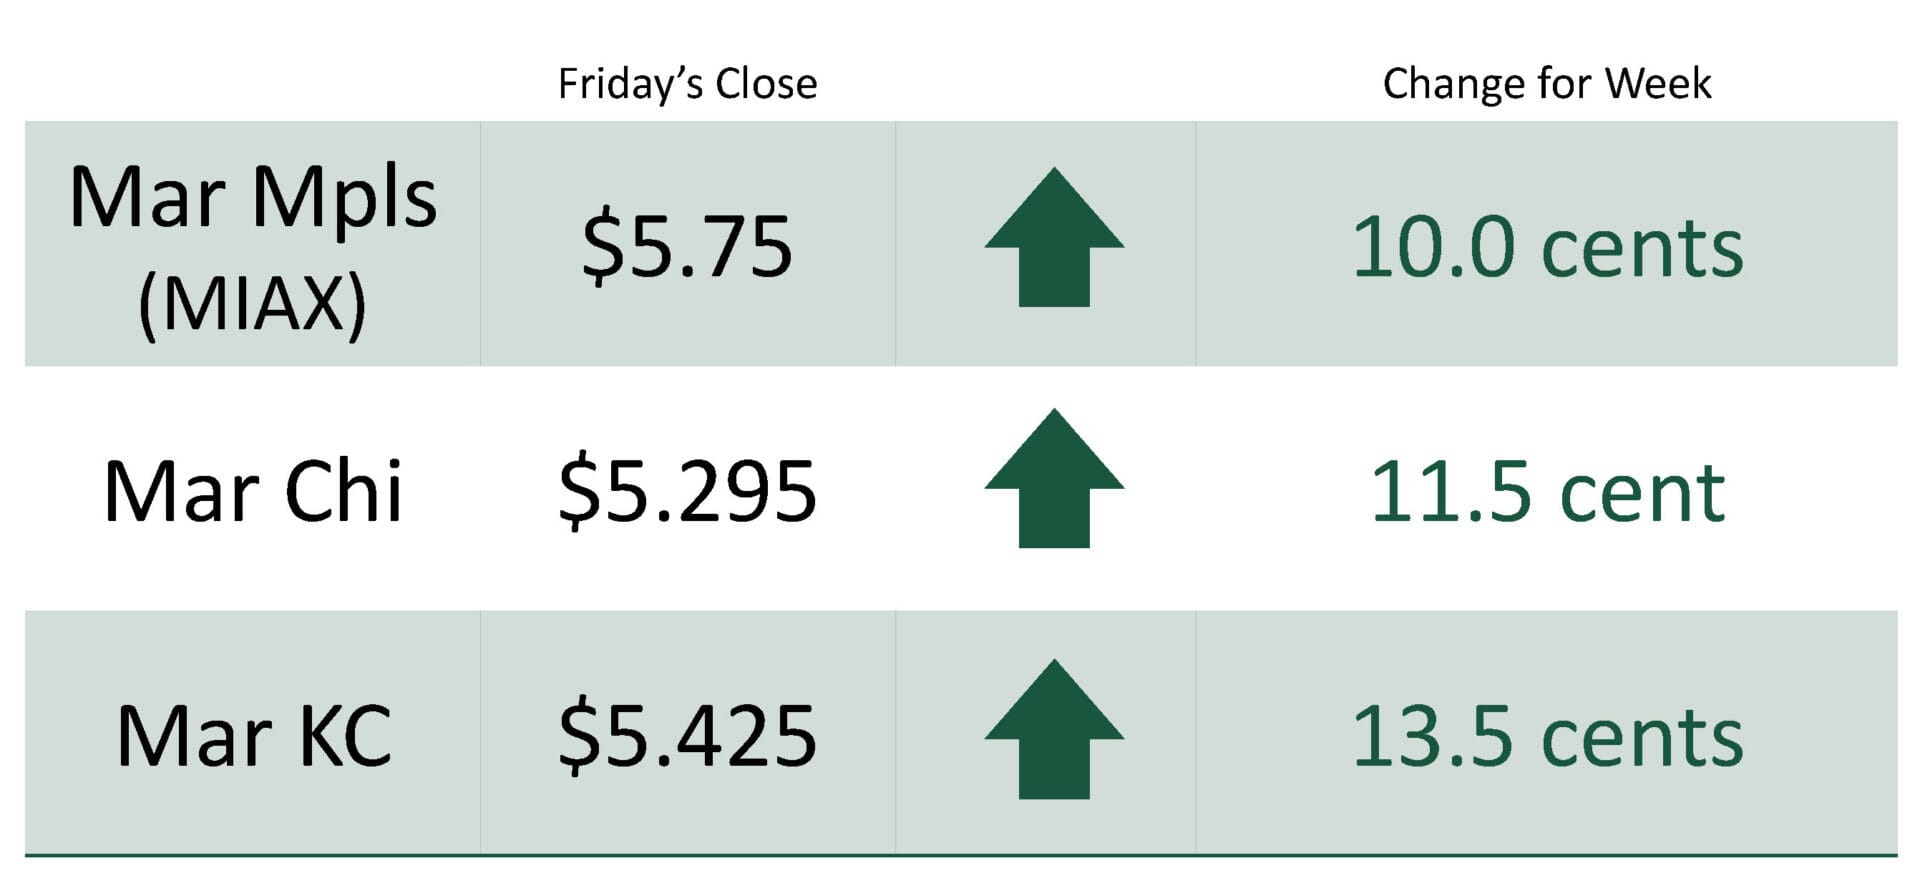Click the dark green line below the table
The width and height of the screenshot is (1920, 891).
(960, 856)
